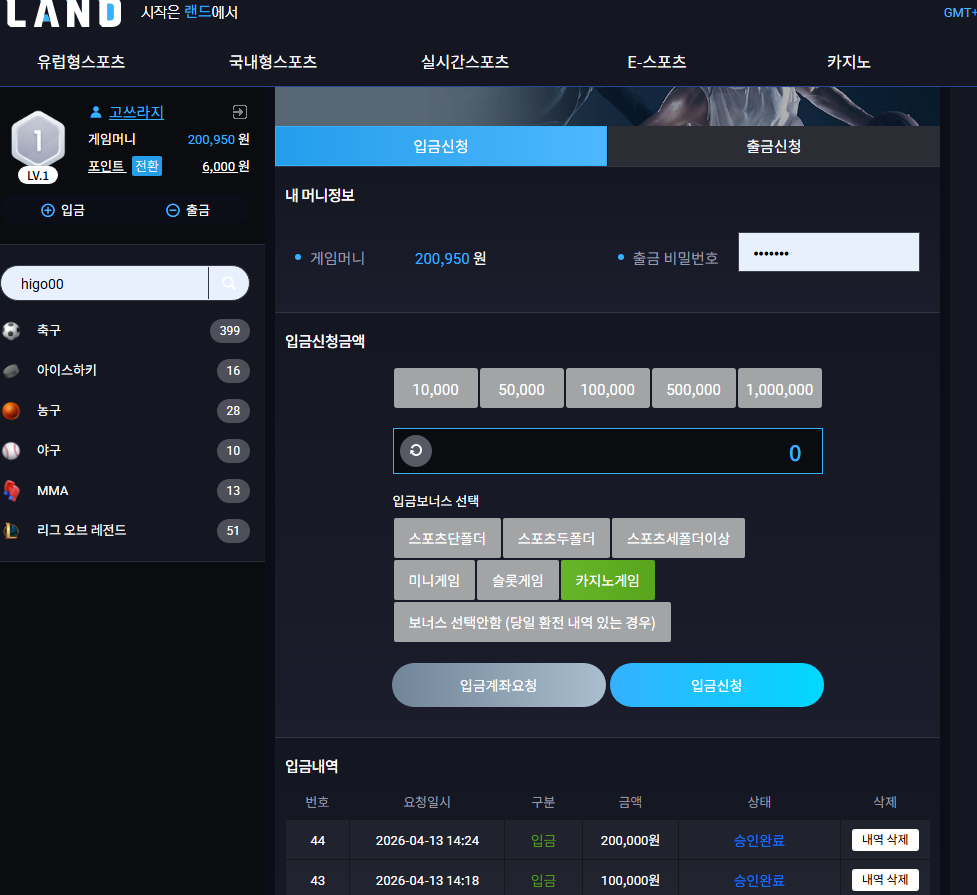Add the 100,000 preset amount
This screenshot has height=895, width=977.
(x=608, y=388)
